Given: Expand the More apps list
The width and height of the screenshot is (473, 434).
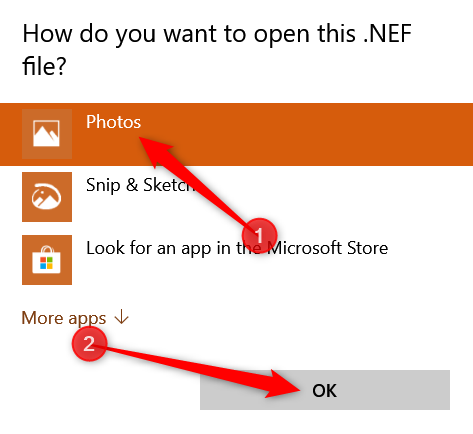Looking at the screenshot, I should point(75,318).
